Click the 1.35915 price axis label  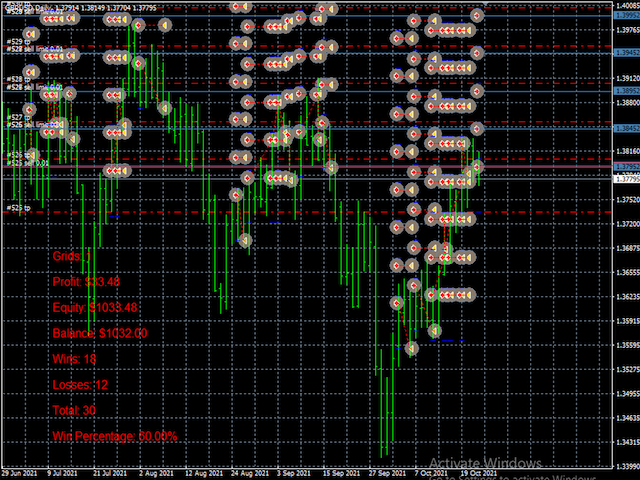click(x=627, y=321)
